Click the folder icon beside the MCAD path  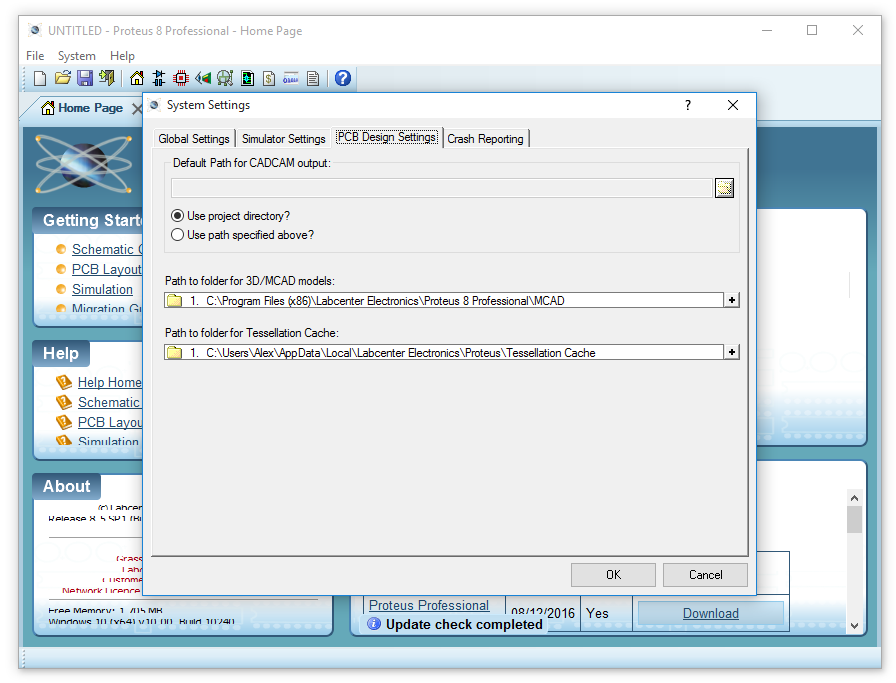click(x=174, y=301)
